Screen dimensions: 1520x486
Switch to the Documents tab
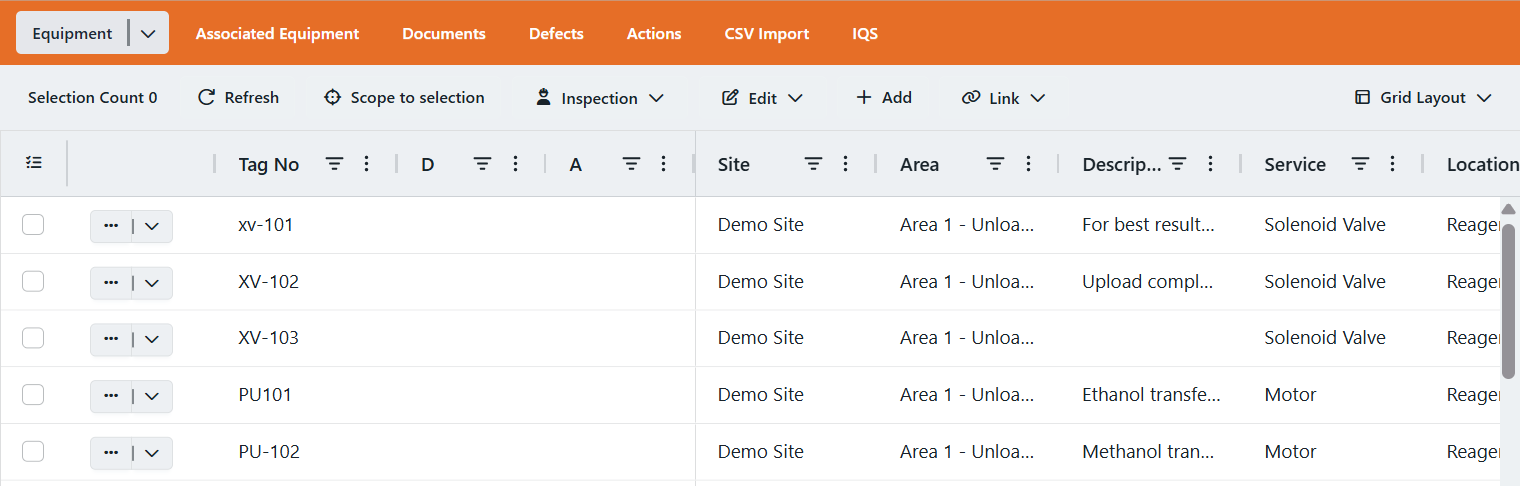click(444, 33)
